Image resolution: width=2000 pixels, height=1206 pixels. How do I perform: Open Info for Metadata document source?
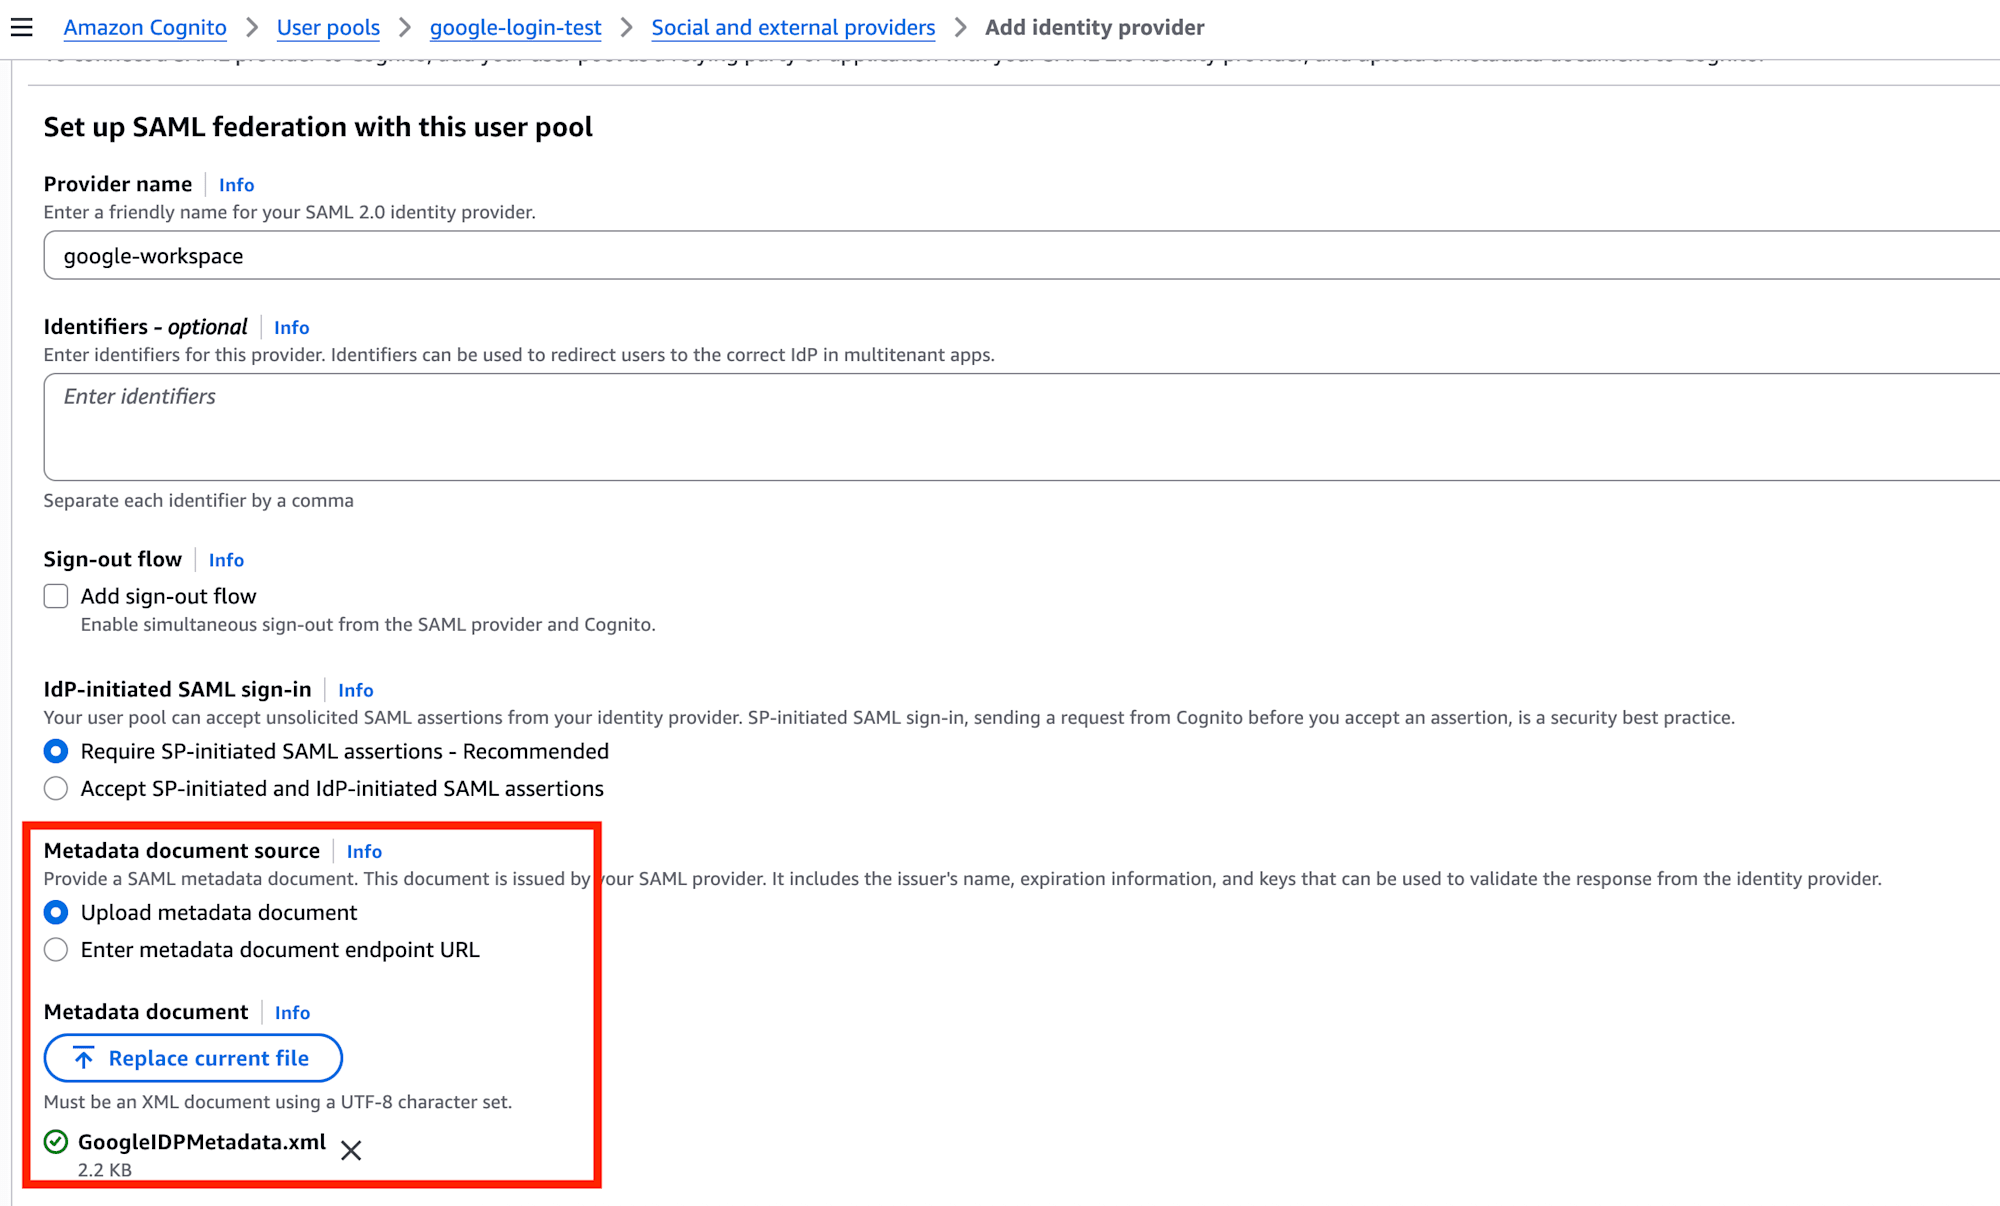tap(364, 851)
